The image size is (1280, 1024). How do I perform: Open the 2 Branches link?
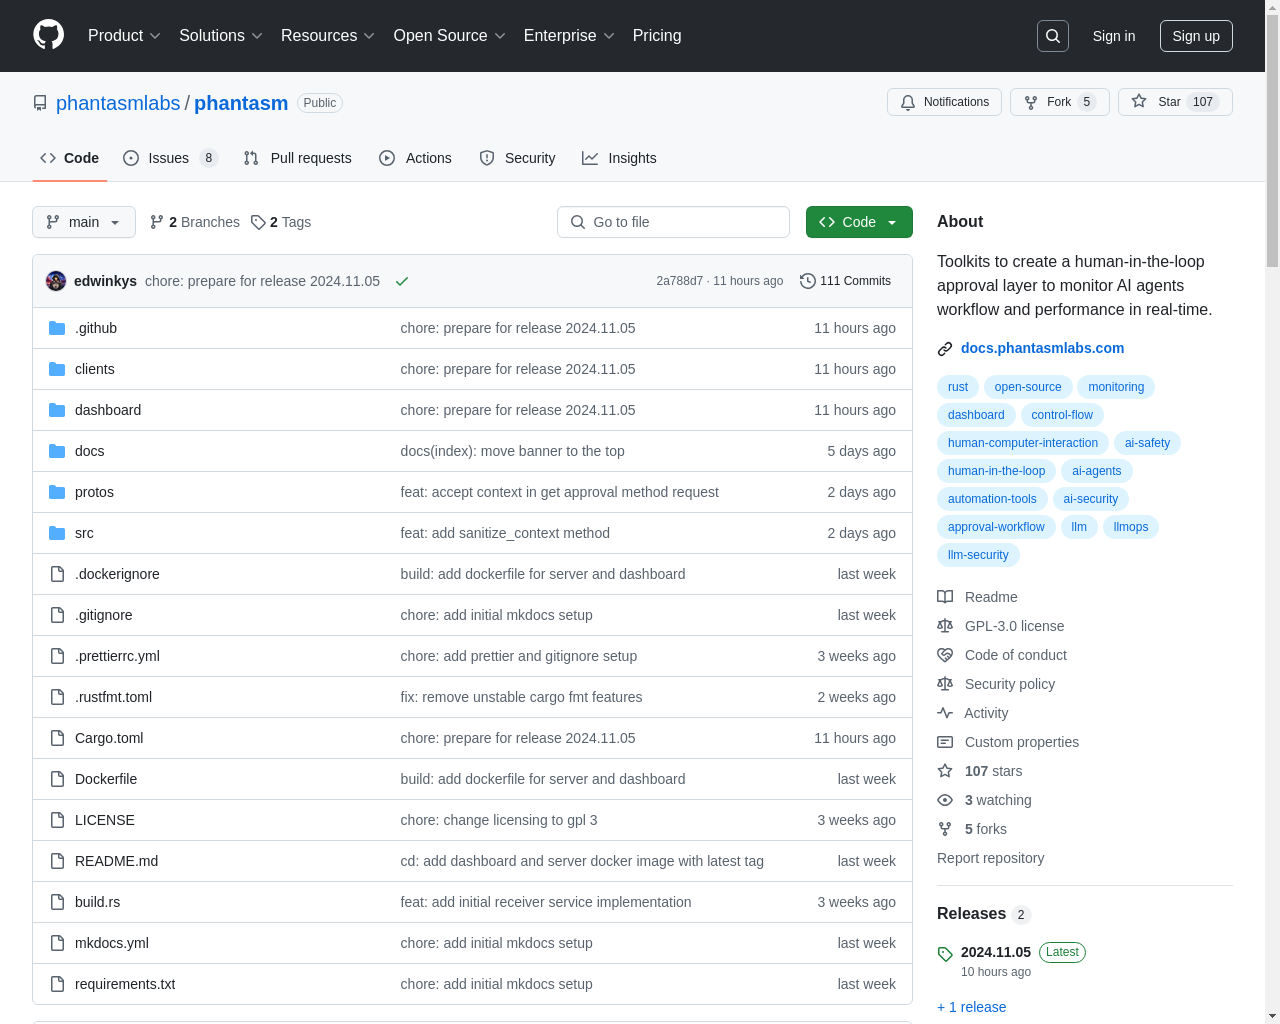[x=195, y=222]
